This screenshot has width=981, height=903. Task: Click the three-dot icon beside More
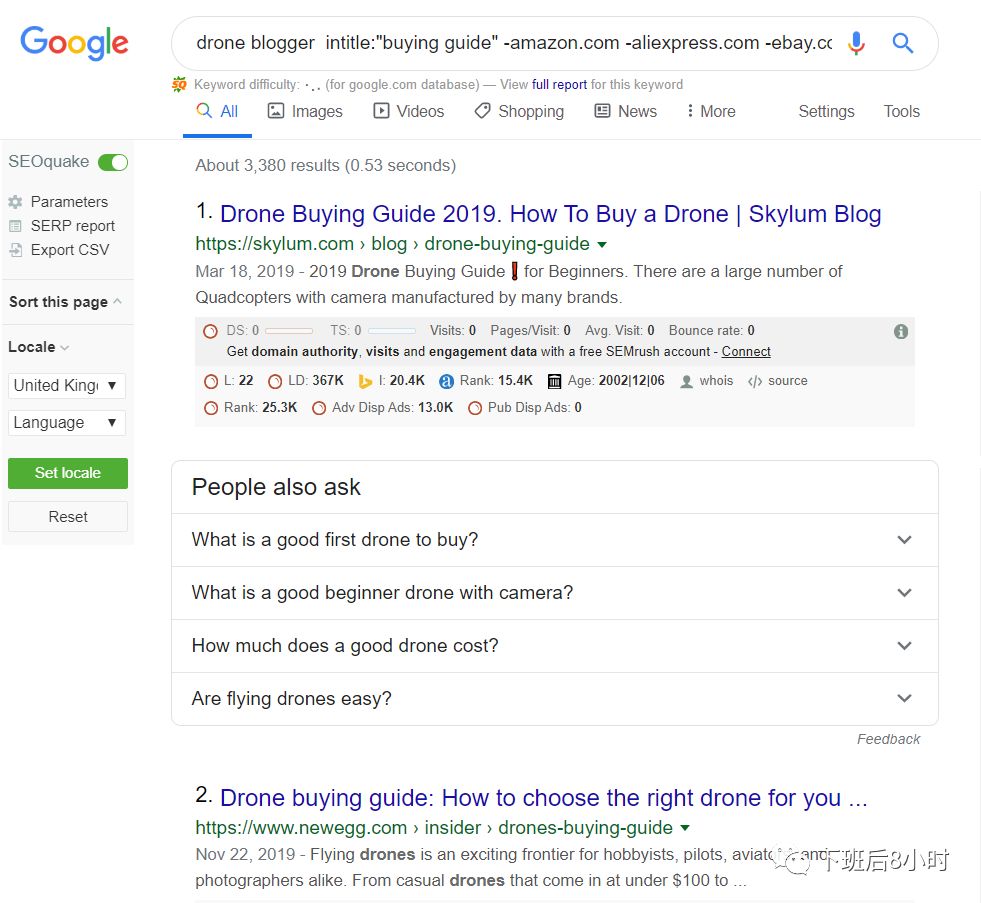click(689, 111)
